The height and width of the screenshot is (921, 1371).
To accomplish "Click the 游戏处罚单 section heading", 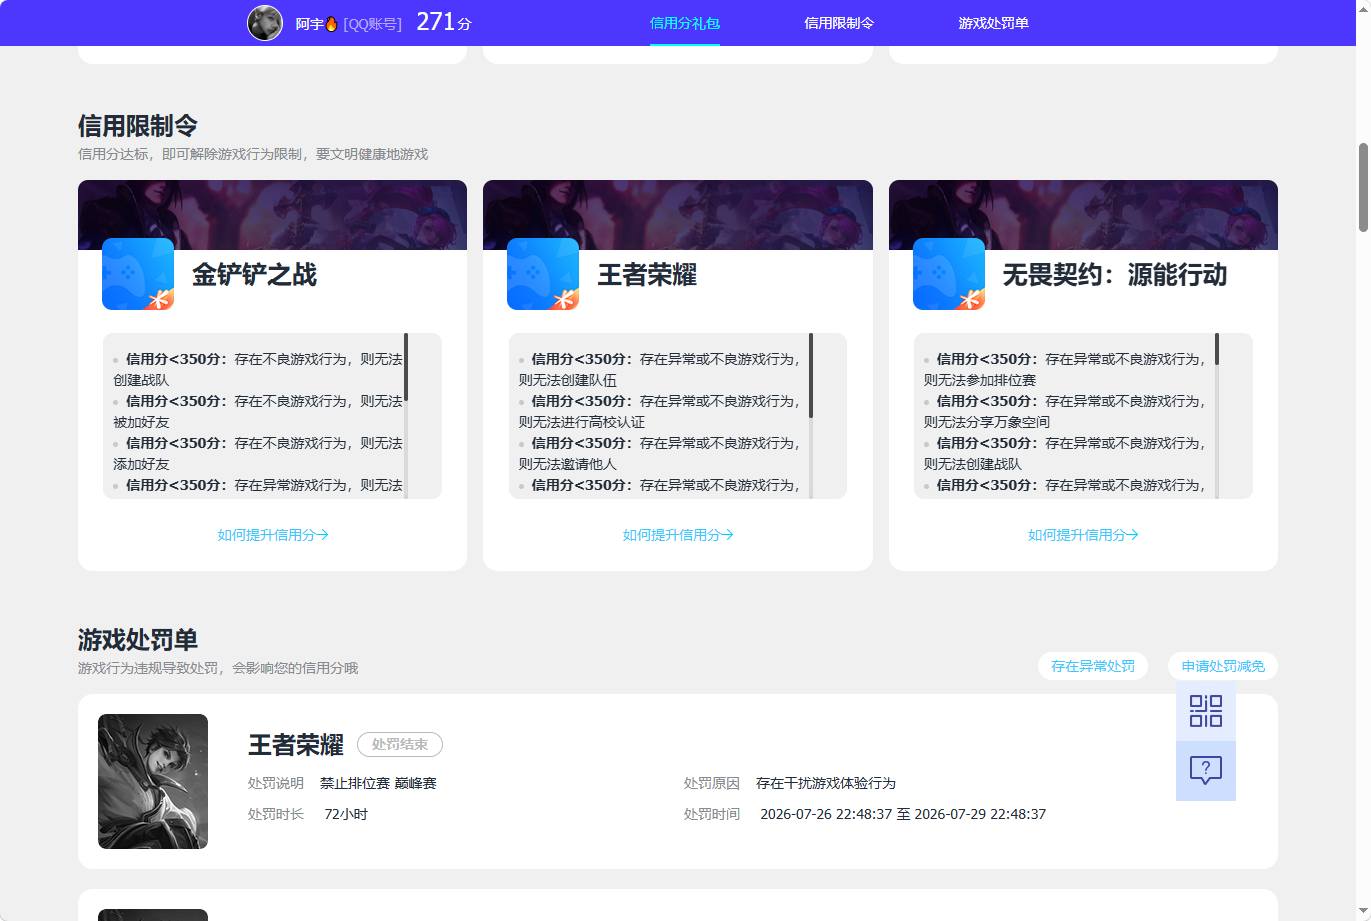I will 138,640.
